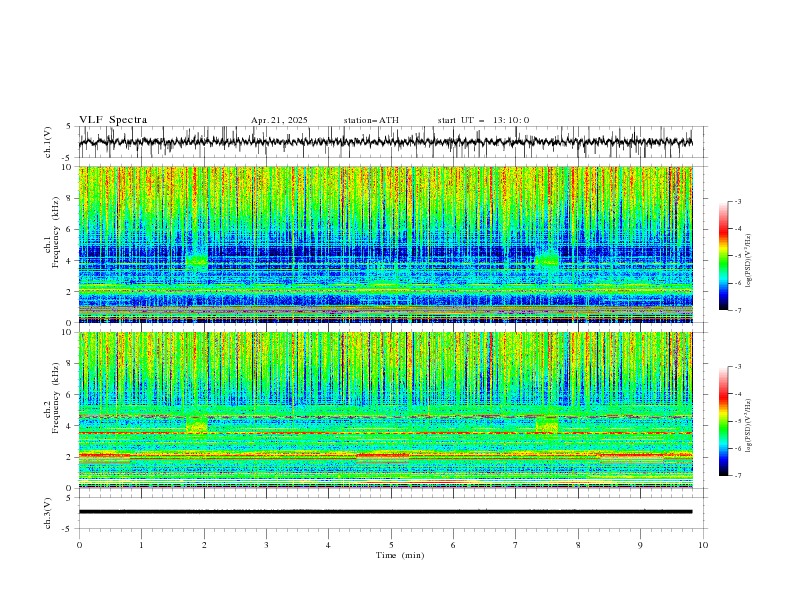Viewport: 792px width, 612px height.
Task: Click the time axis tick label "9"
Action: (x=640, y=545)
